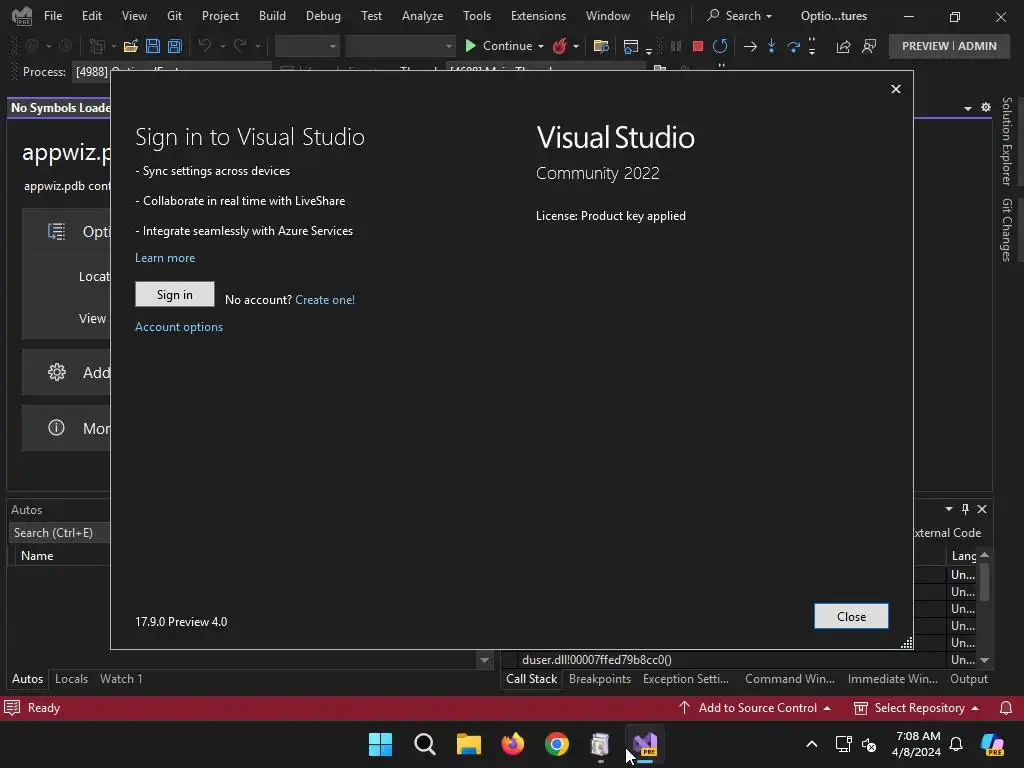This screenshot has height=768, width=1024.
Task: Click the Break All pause icon
Action: pyautogui.click(x=676, y=46)
